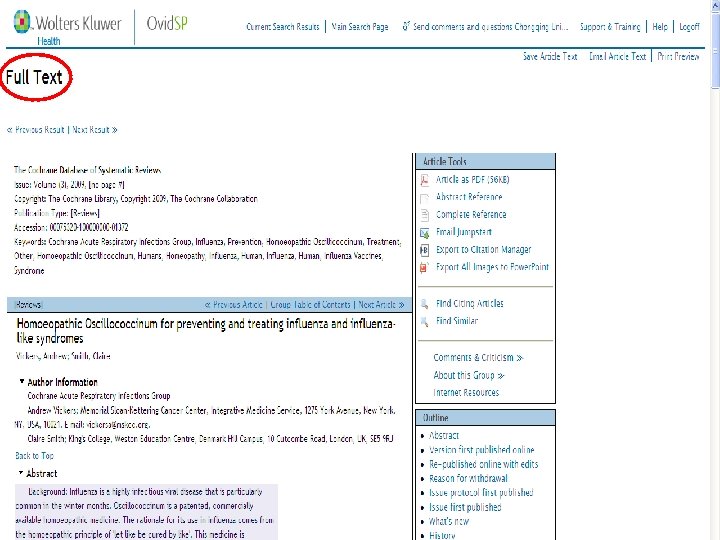Click Export to Citation Manager link

point(484,250)
